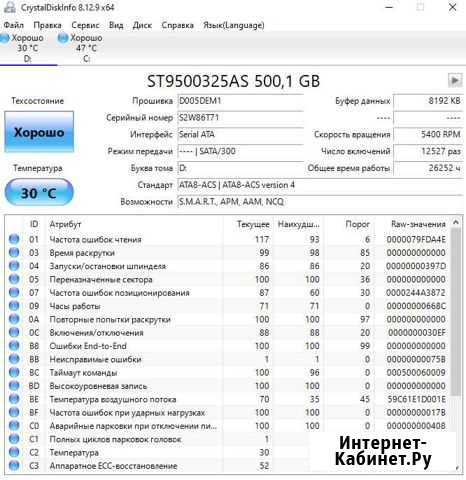Click the Текущее column header
Screen dimensions: 466x480
coord(248,224)
